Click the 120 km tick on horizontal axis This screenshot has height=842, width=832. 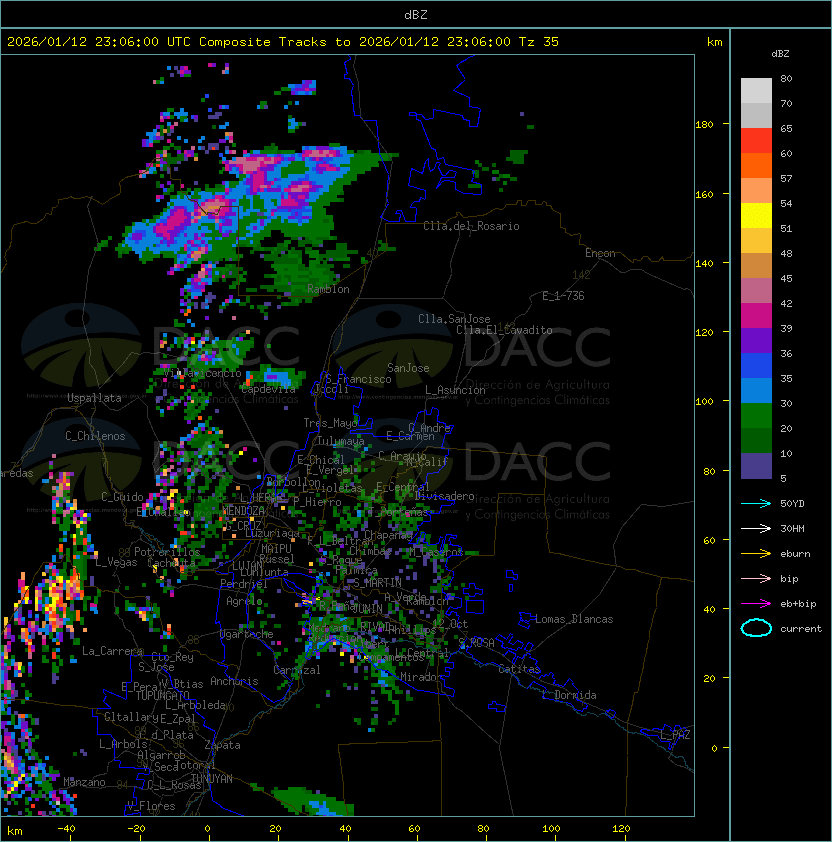pyautogui.click(x=621, y=829)
